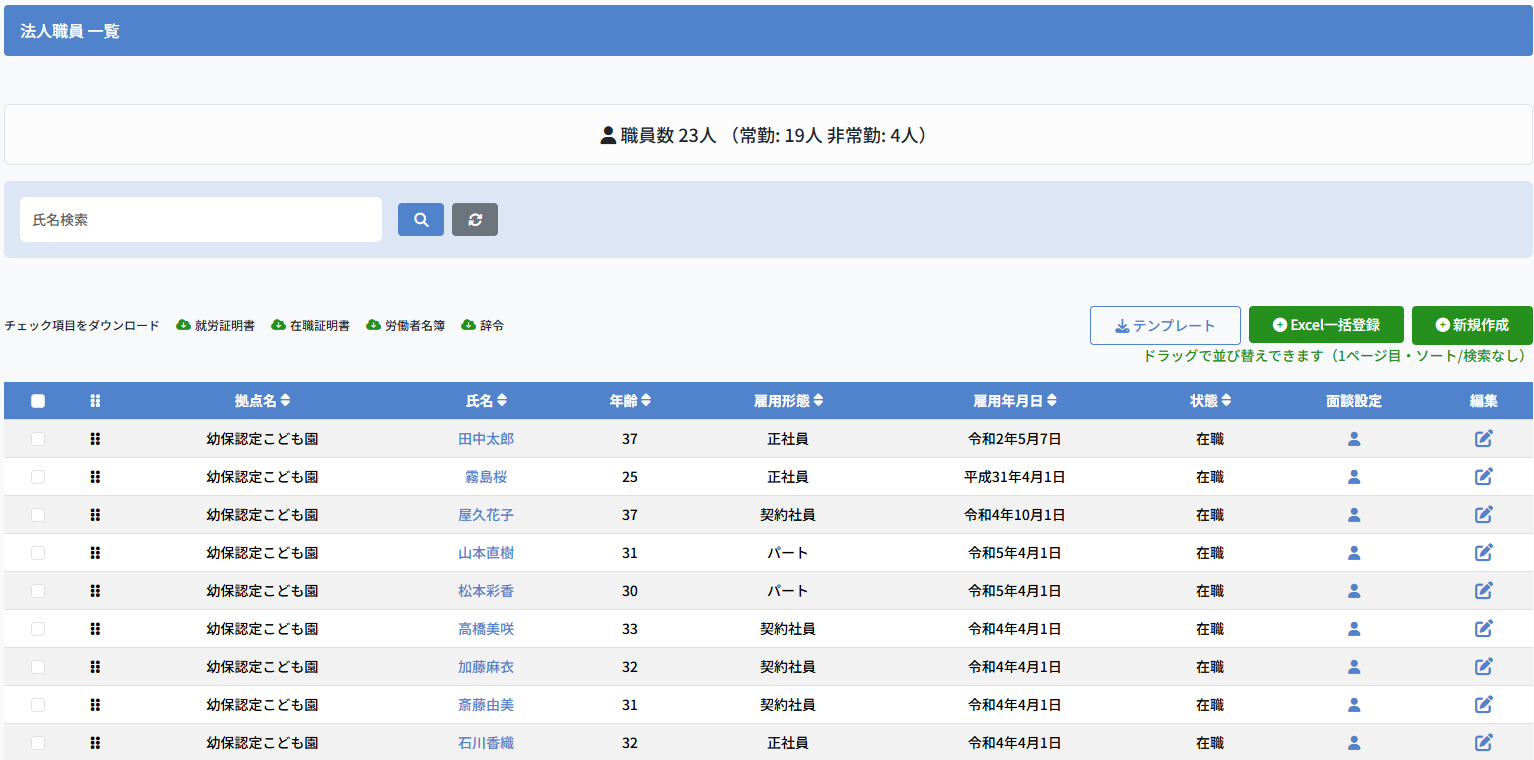
Task: Click the refresh icon next to search
Action: pos(475,219)
